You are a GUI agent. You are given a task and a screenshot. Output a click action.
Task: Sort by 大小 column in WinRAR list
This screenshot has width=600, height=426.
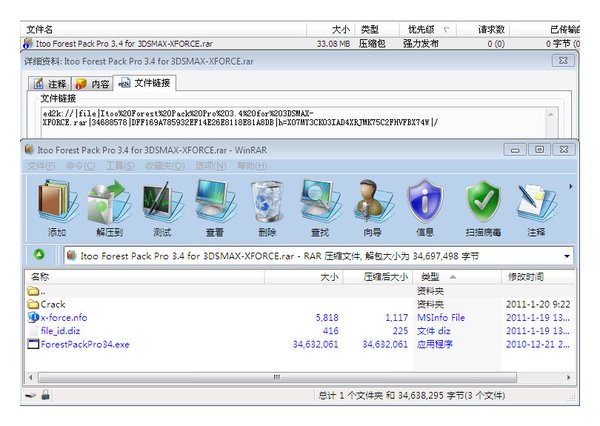click(x=303, y=277)
